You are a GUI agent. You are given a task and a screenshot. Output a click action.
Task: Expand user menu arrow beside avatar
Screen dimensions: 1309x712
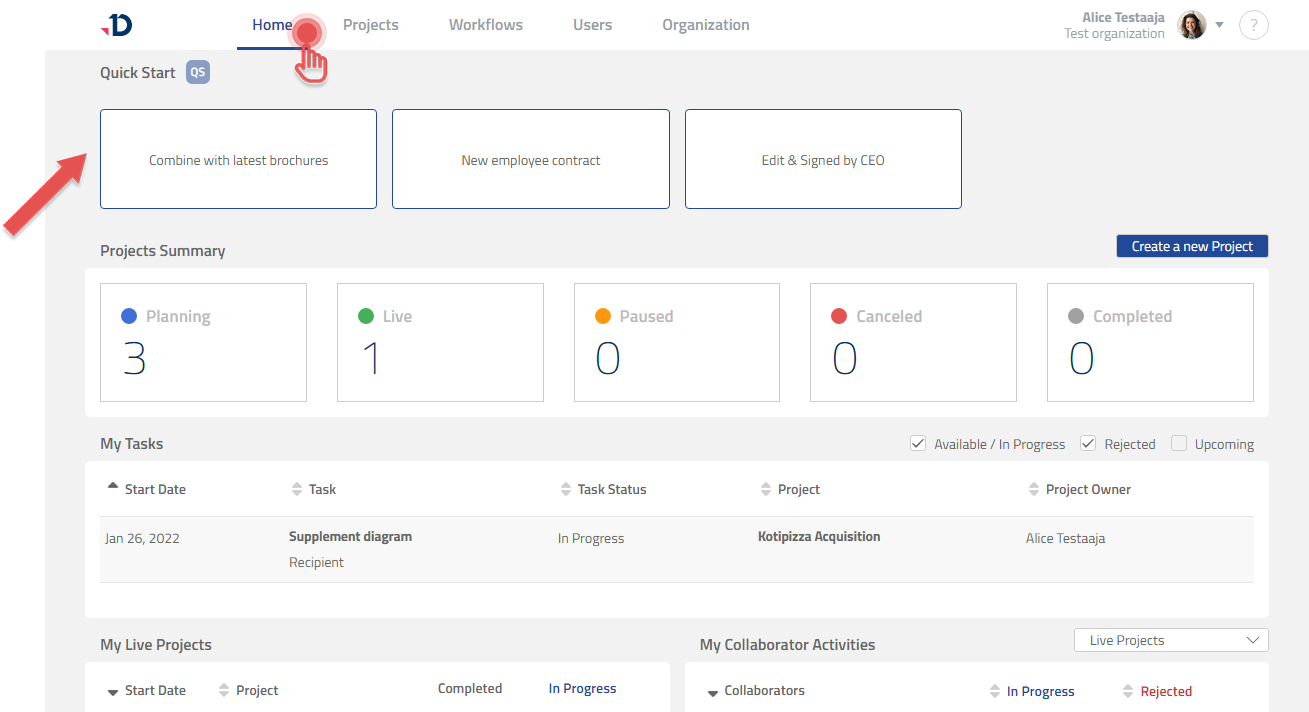pyautogui.click(x=1219, y=25)
